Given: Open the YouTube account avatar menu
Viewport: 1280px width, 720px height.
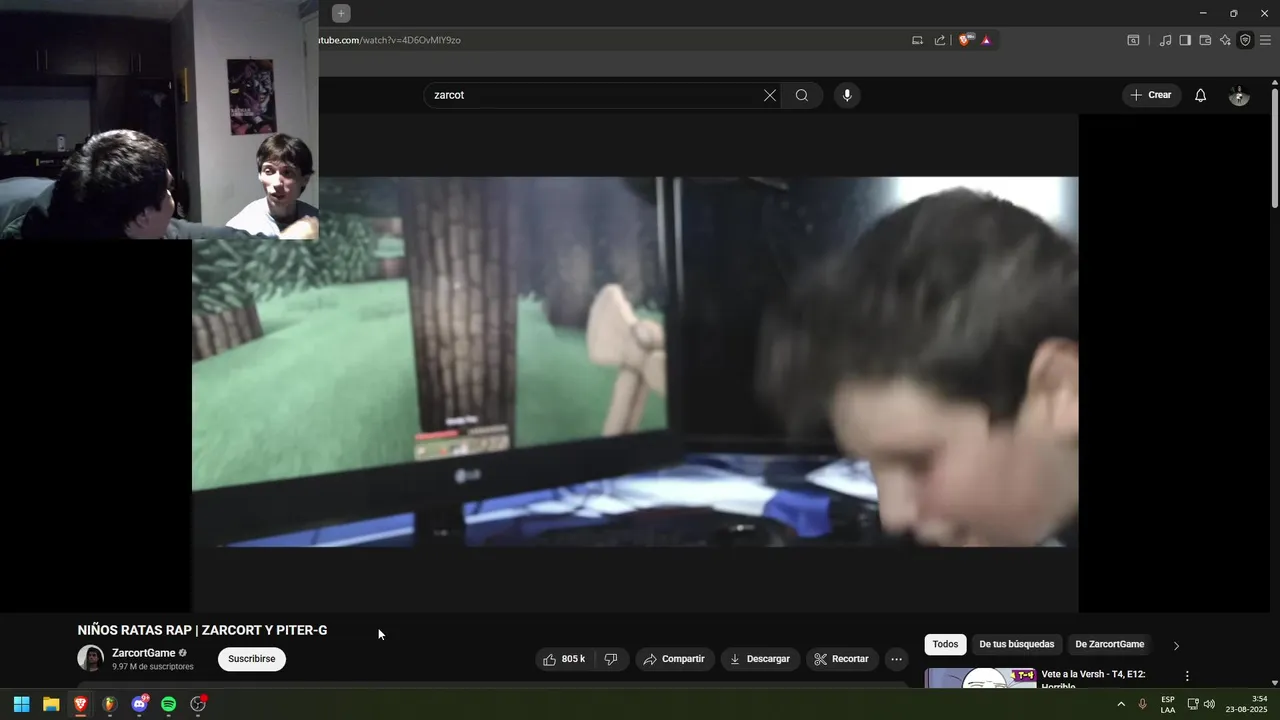Looking at the screenshot, I should tap(1239, 95).
